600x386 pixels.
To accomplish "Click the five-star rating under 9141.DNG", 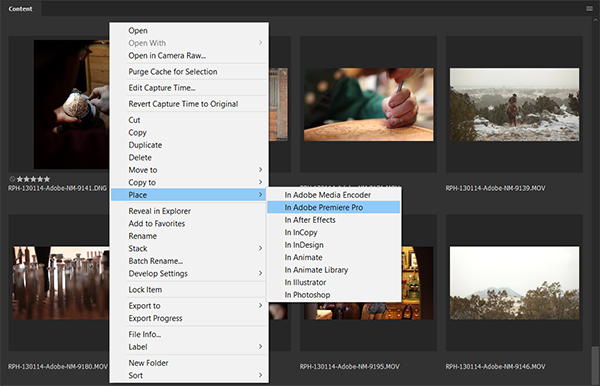I will tap(33, 179).
